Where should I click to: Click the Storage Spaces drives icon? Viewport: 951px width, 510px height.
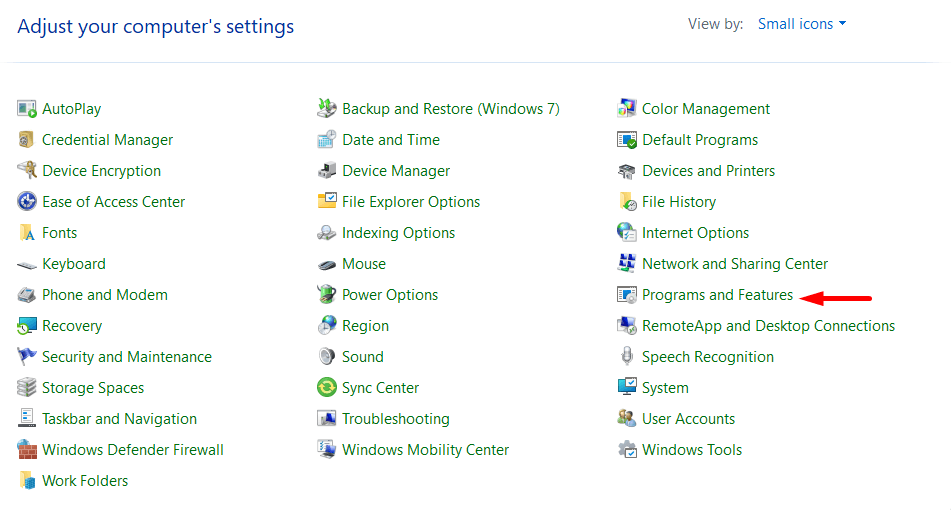coord(27,388)
